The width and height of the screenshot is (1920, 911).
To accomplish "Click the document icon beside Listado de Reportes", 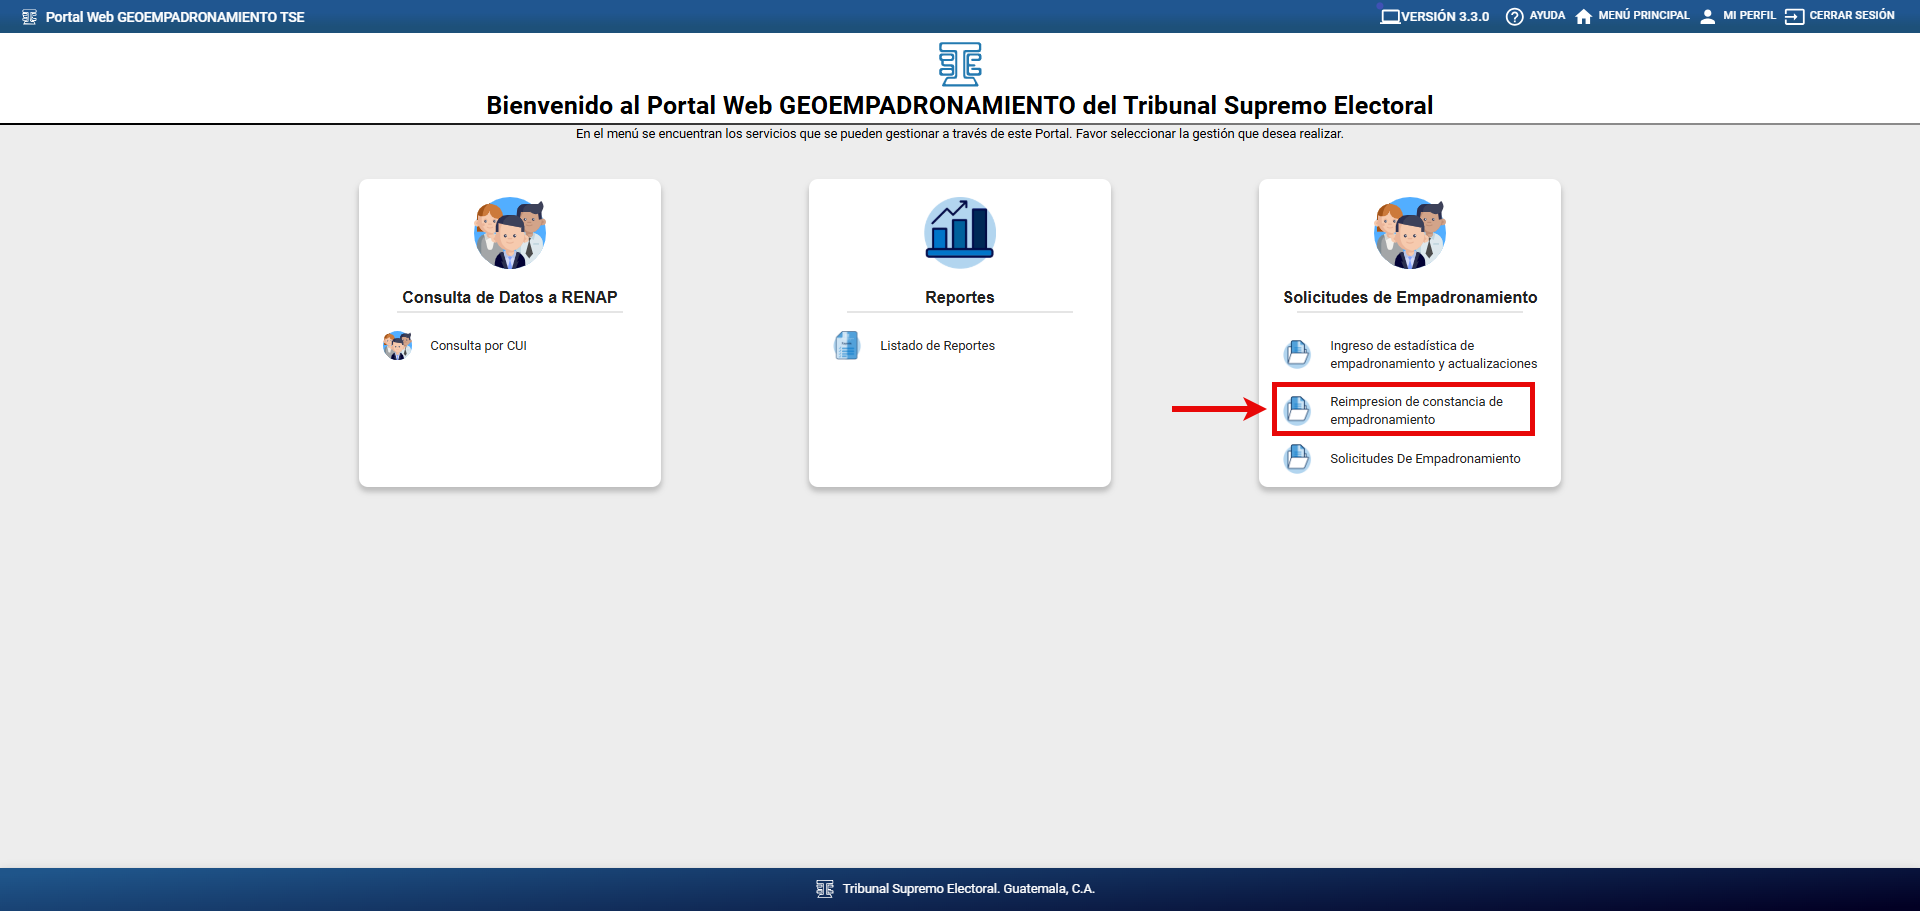I will 847,346.
